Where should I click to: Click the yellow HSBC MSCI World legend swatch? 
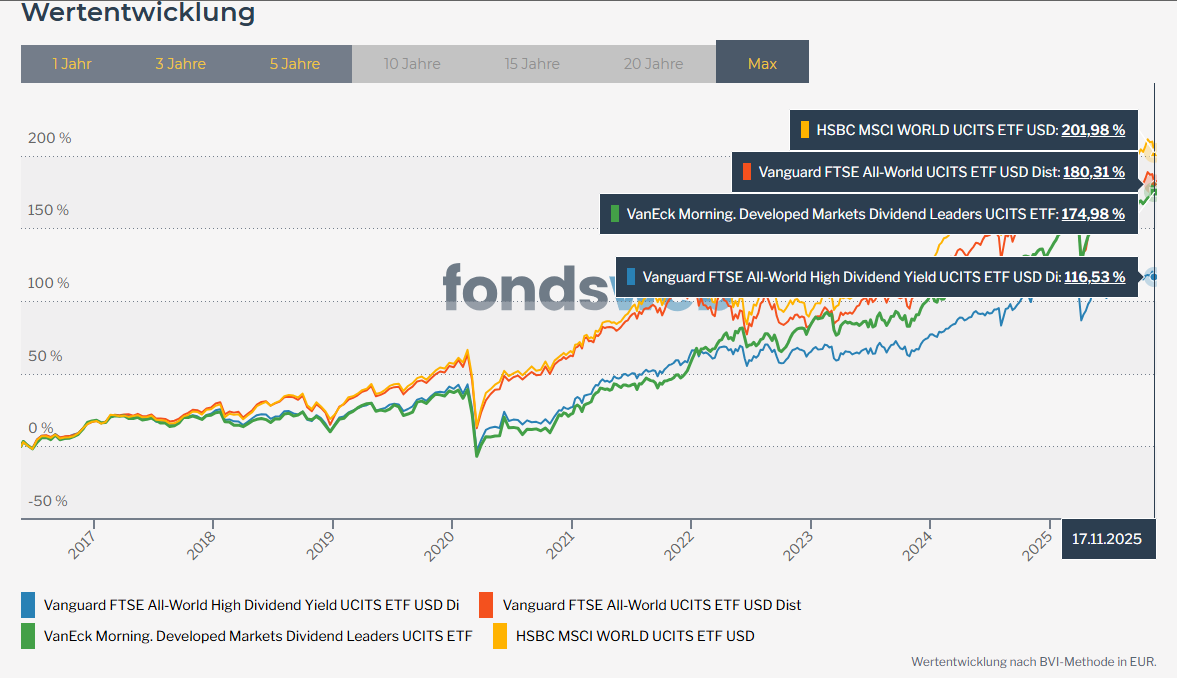coord(500,635)
